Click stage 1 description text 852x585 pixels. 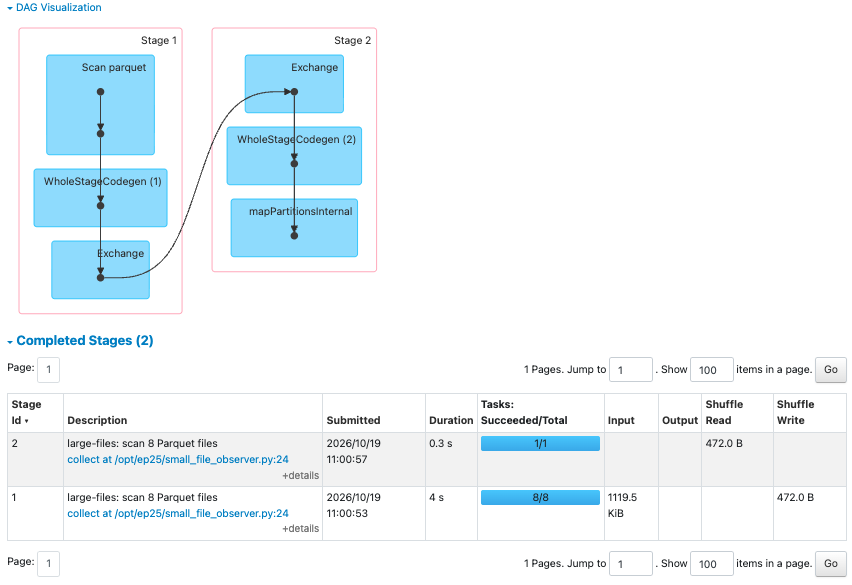pyautogui.click(x=142, y=497)
